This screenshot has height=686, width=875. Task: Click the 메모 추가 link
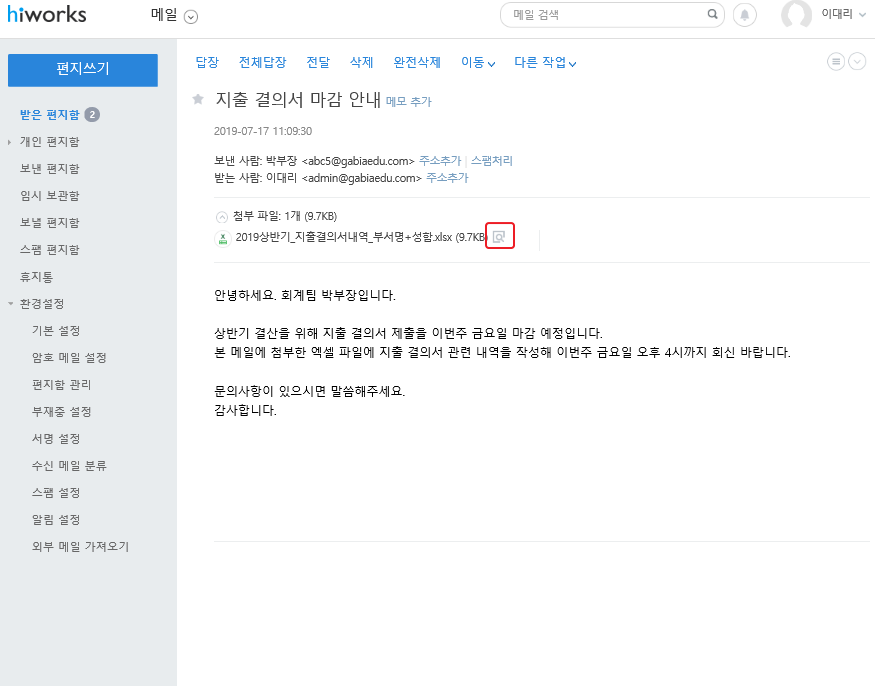[x=409, y=102]
